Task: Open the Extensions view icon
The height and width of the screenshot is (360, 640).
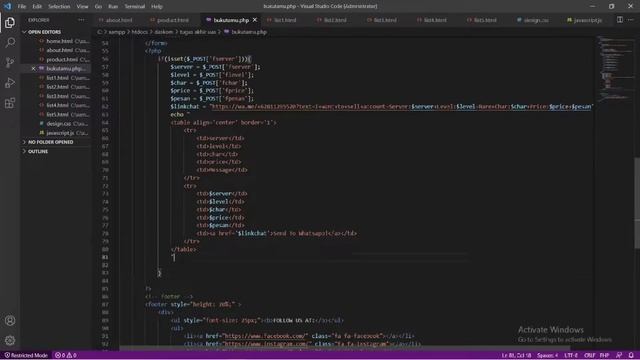Action: point(10,103)
